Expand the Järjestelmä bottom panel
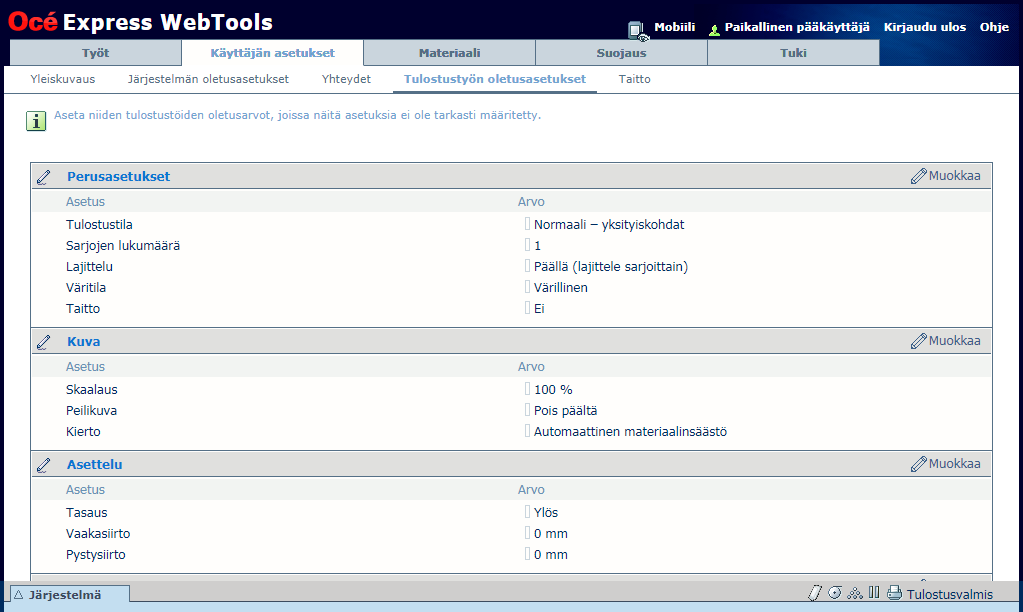 point(66,594)
